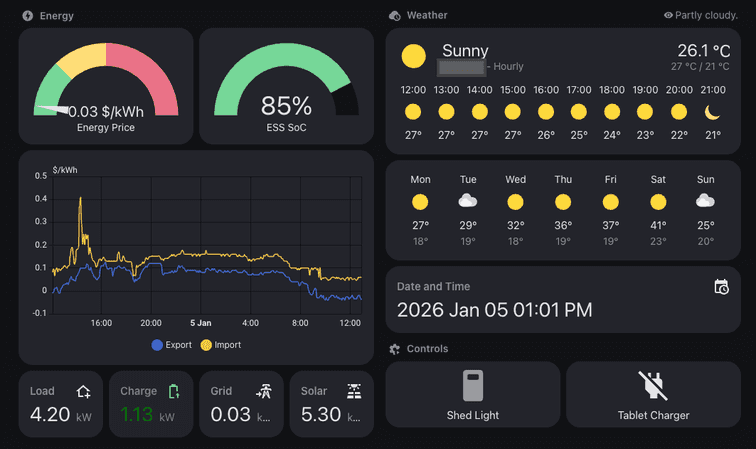Click the Partly cloudy status text

pos(706,15)
